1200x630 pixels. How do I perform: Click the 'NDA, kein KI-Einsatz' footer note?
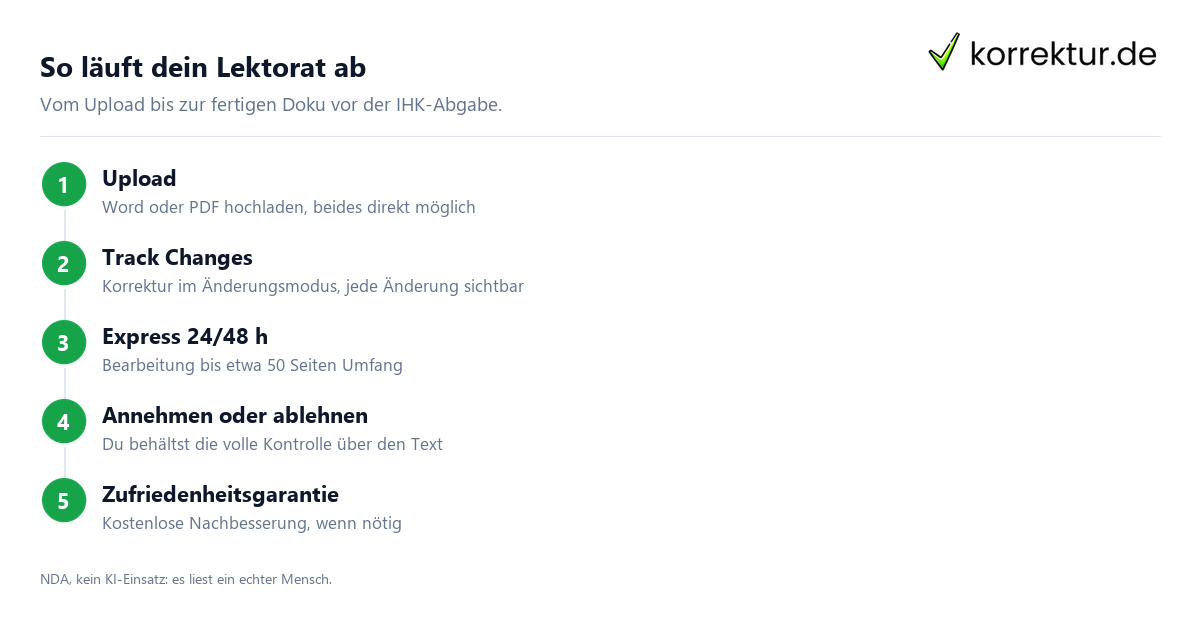click(186, 579)
